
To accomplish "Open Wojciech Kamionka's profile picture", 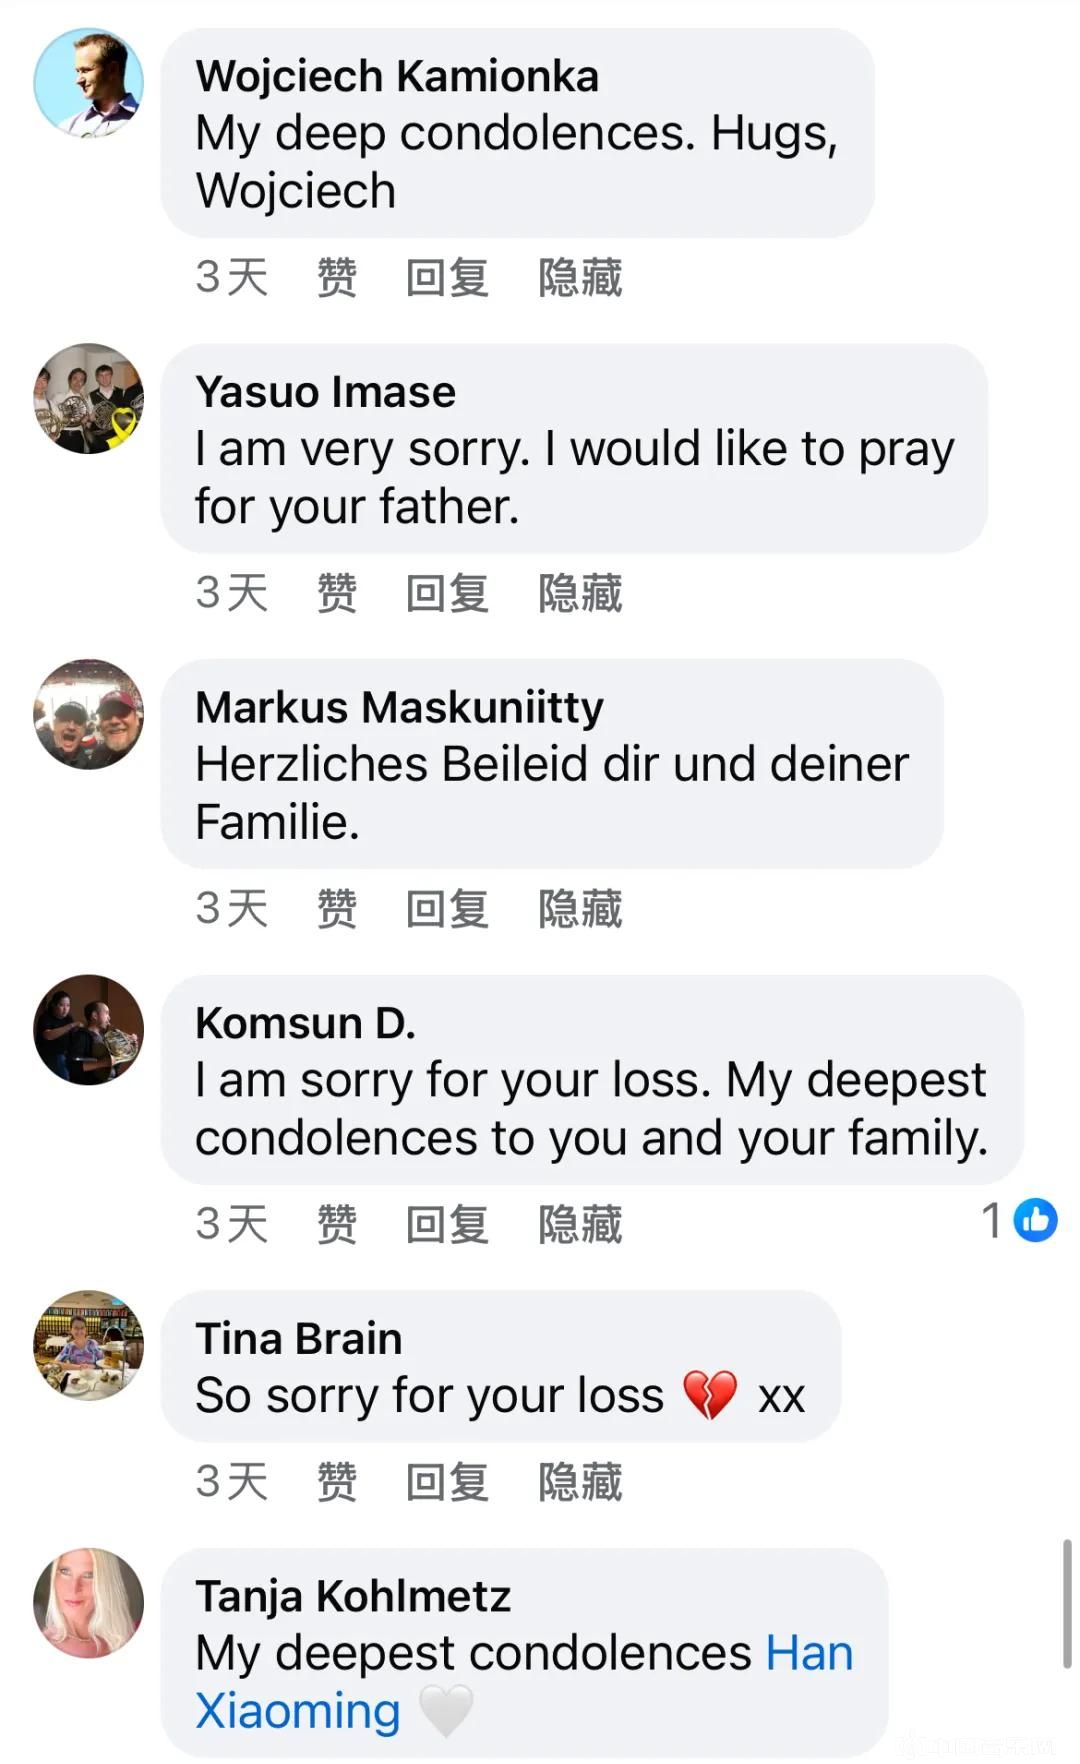I will click(x=88, y=83).
